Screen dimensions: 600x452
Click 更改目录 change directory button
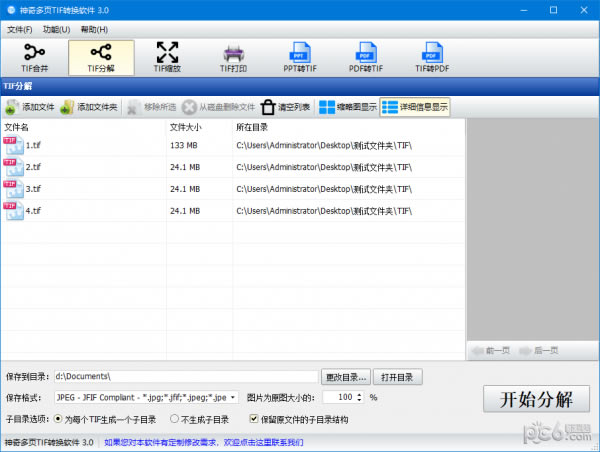pyautogui.click(x=346, y=377)
